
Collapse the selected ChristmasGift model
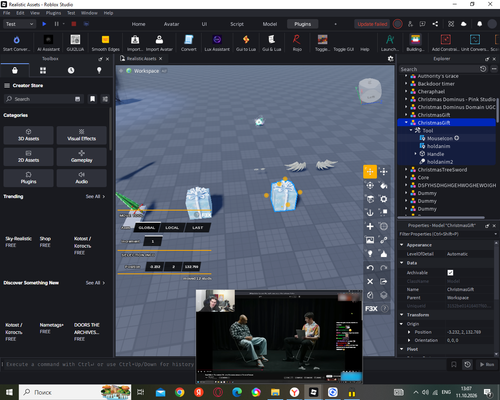[406, 122]
